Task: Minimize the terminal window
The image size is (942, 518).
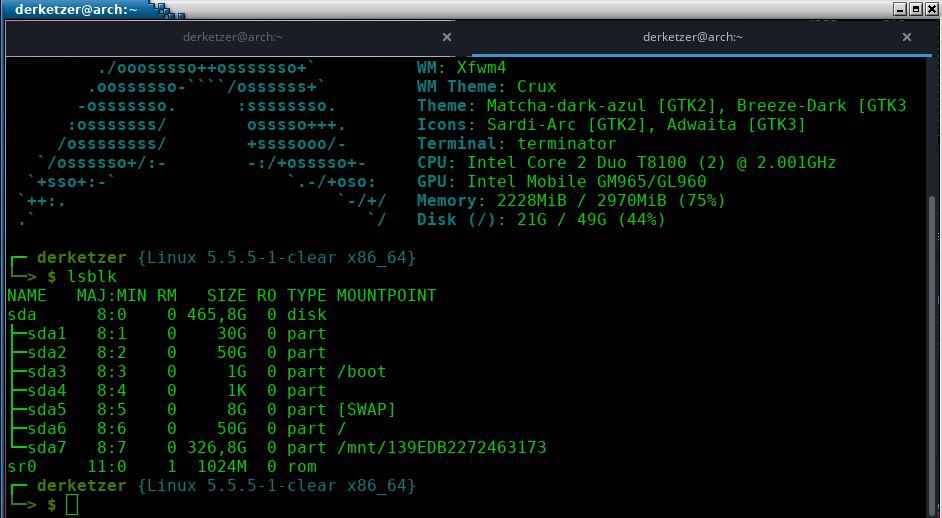Action: [899, 8]
